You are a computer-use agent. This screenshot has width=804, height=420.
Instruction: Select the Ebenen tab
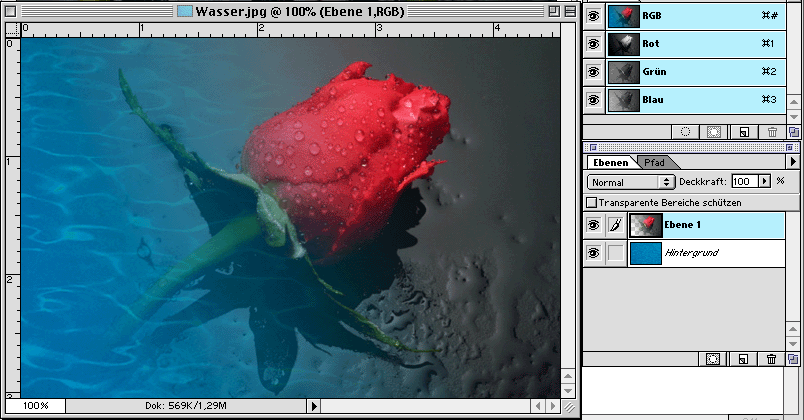tap(609, 162)
